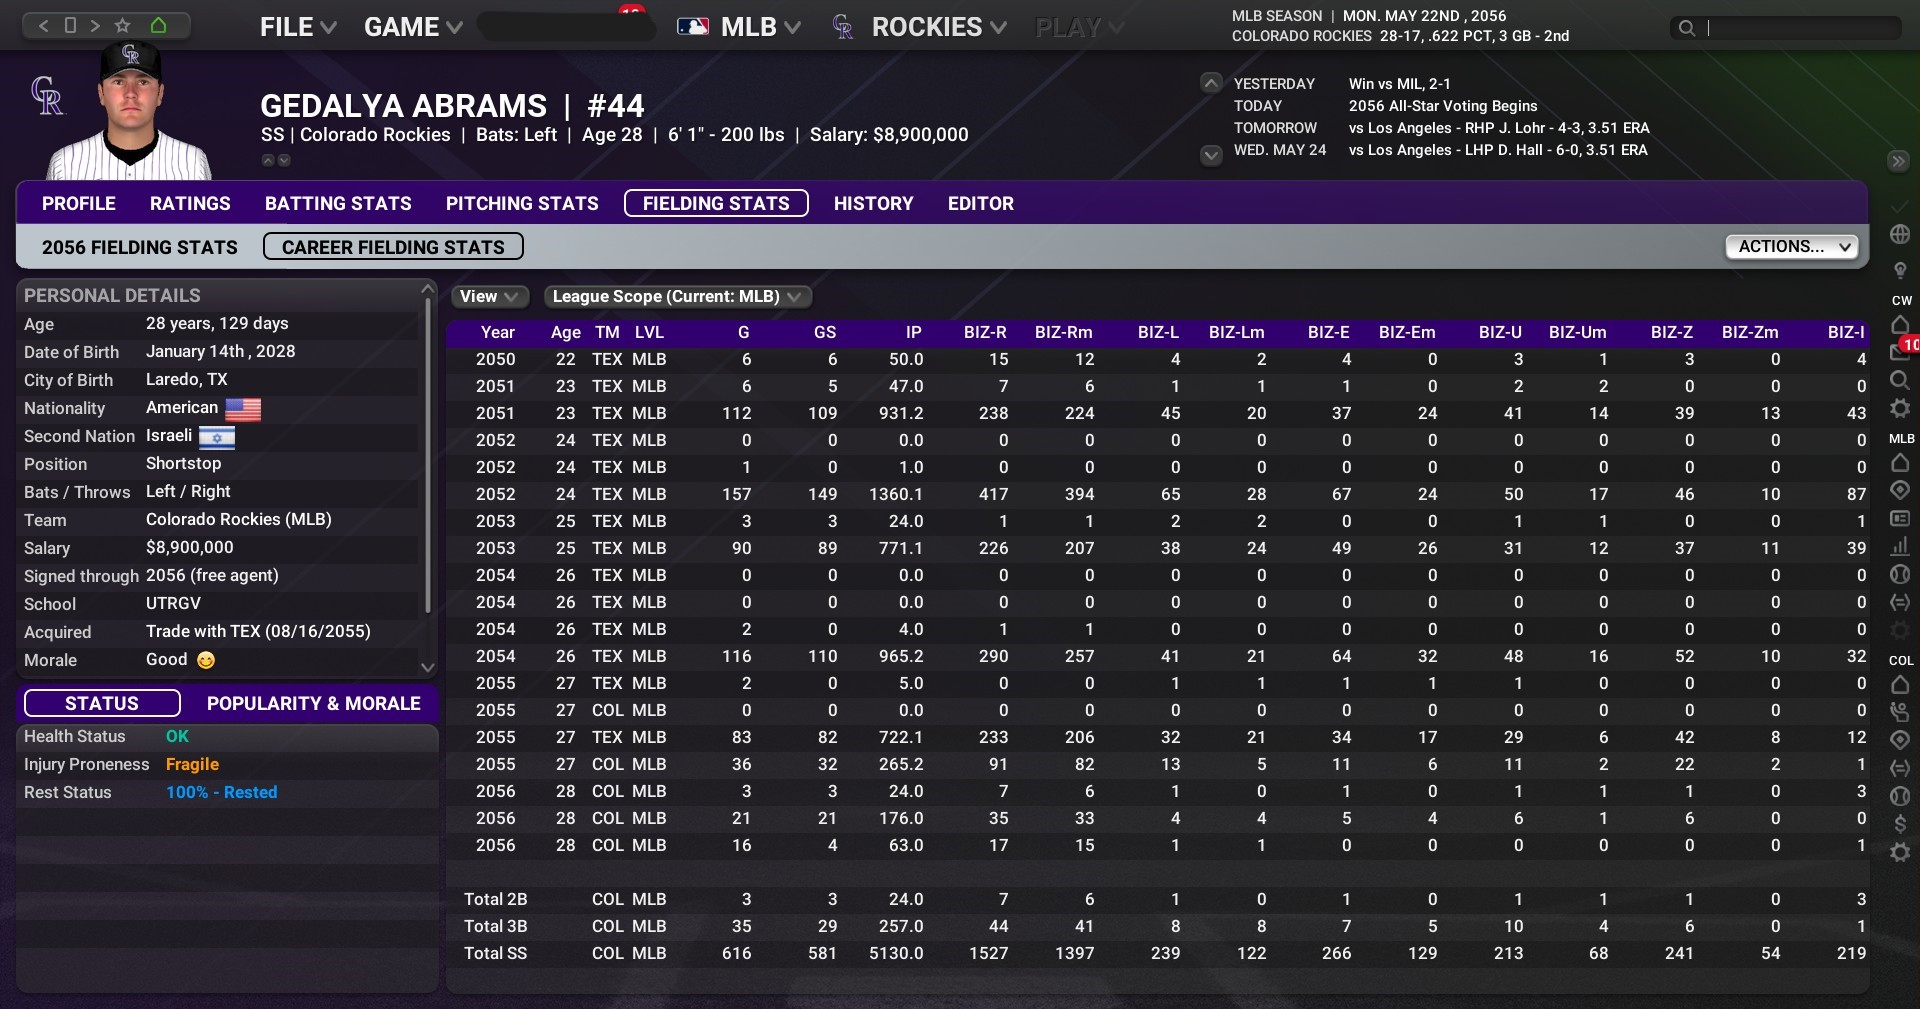The image size is (1920, 1009).
Task: Open the ACTIONS... dropdown
Action: coord(1791,247)
